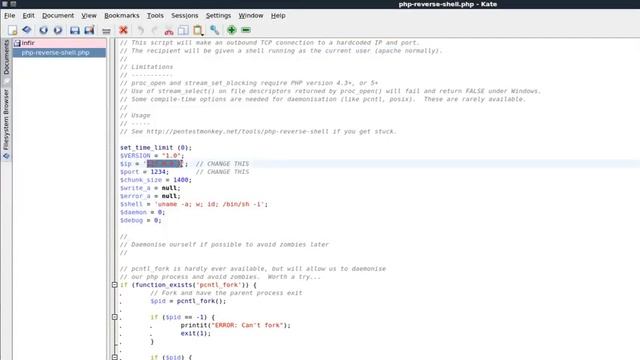The width and height of the screenshot is (640, 360).
Task: Open the Sessions menu
Action: (184, 16)
